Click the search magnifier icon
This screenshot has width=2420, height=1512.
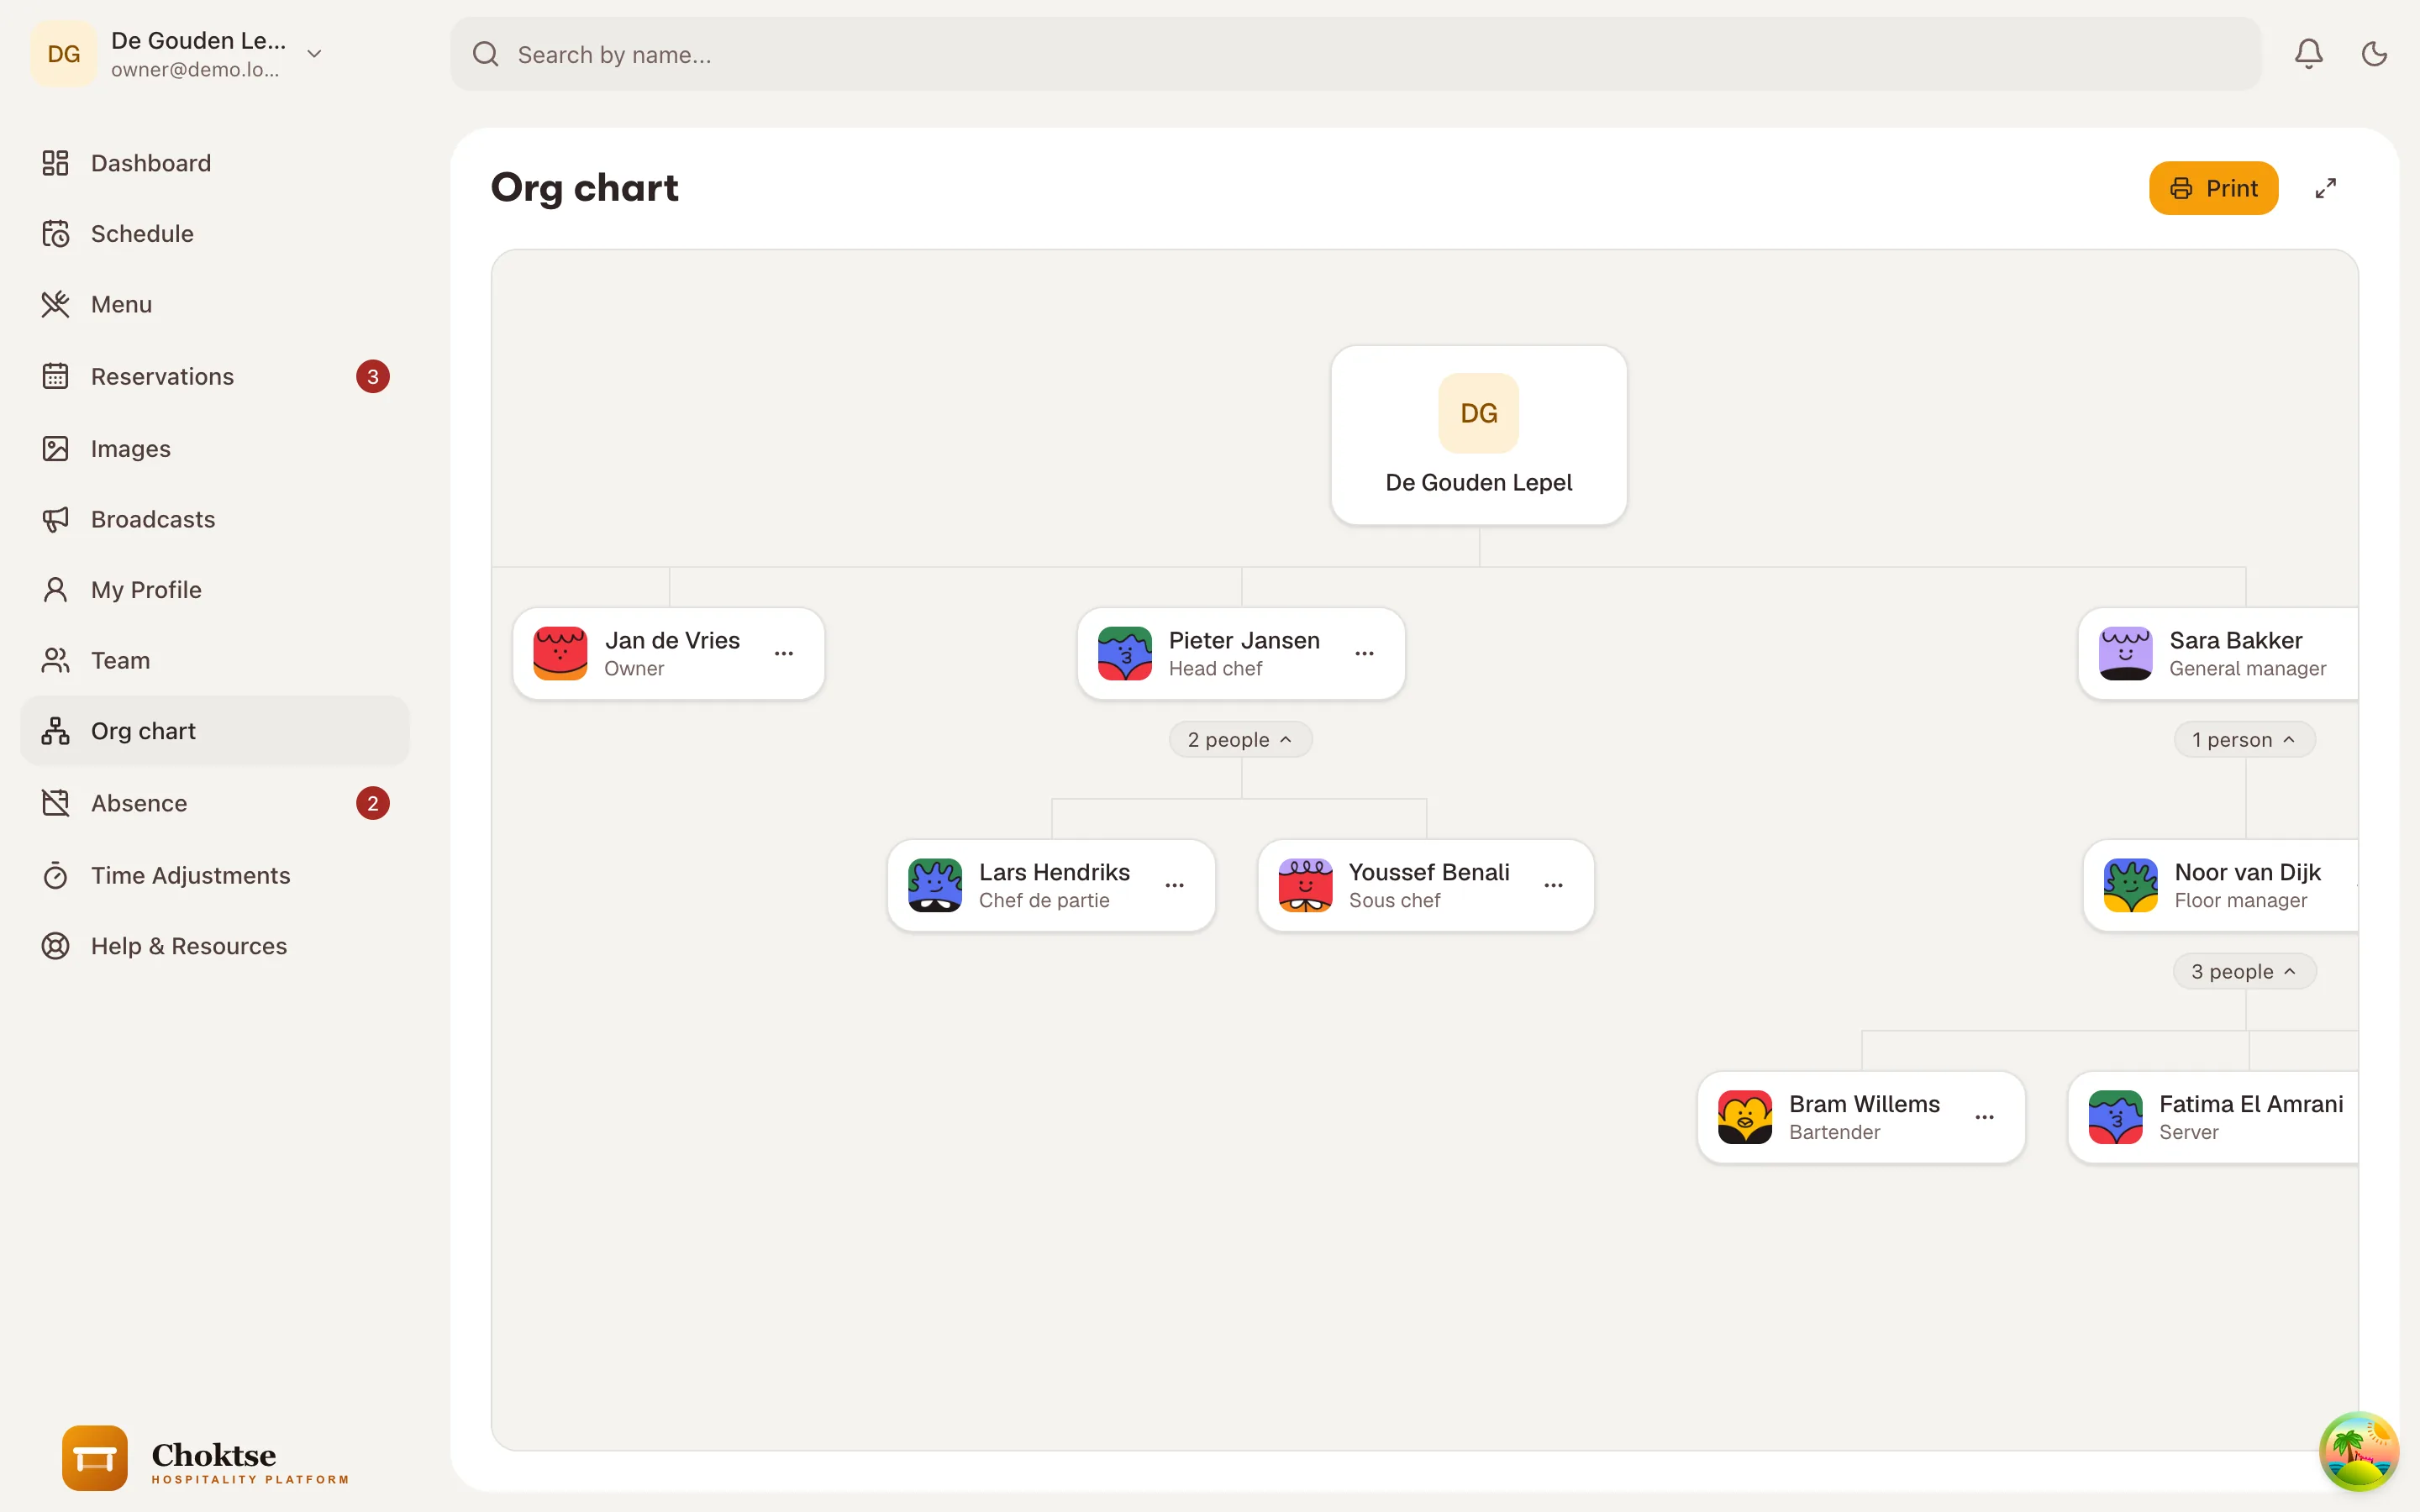tap(486, 54)
